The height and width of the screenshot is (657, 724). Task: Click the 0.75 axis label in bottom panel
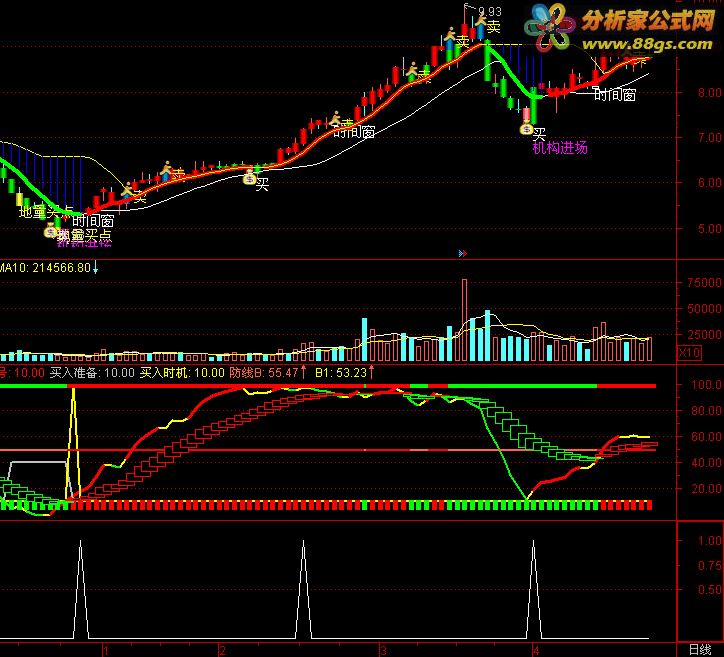pyautogui.click(x=710, y=565)
